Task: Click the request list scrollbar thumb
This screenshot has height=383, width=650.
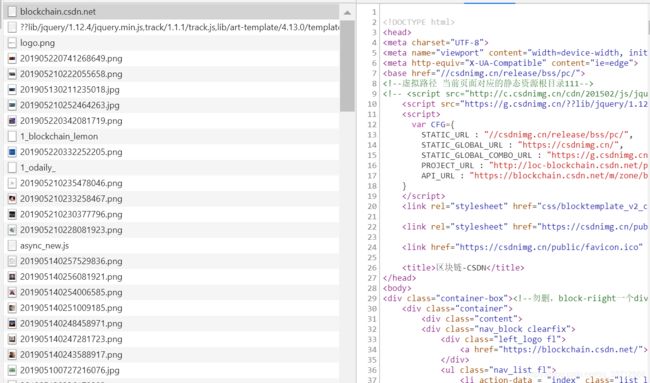Action: [347, 65]
